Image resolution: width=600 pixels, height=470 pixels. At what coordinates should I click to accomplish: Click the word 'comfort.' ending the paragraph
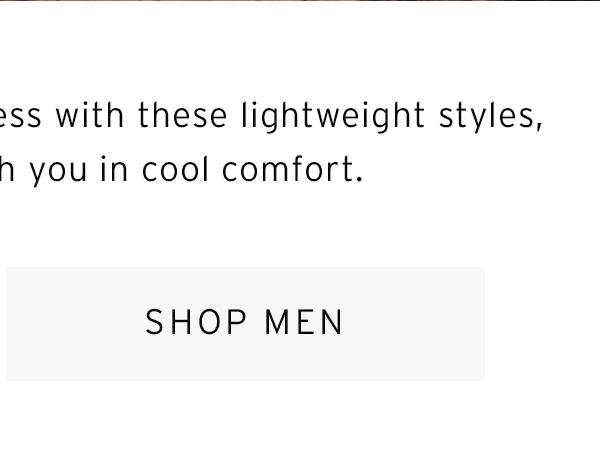(292, 170)
